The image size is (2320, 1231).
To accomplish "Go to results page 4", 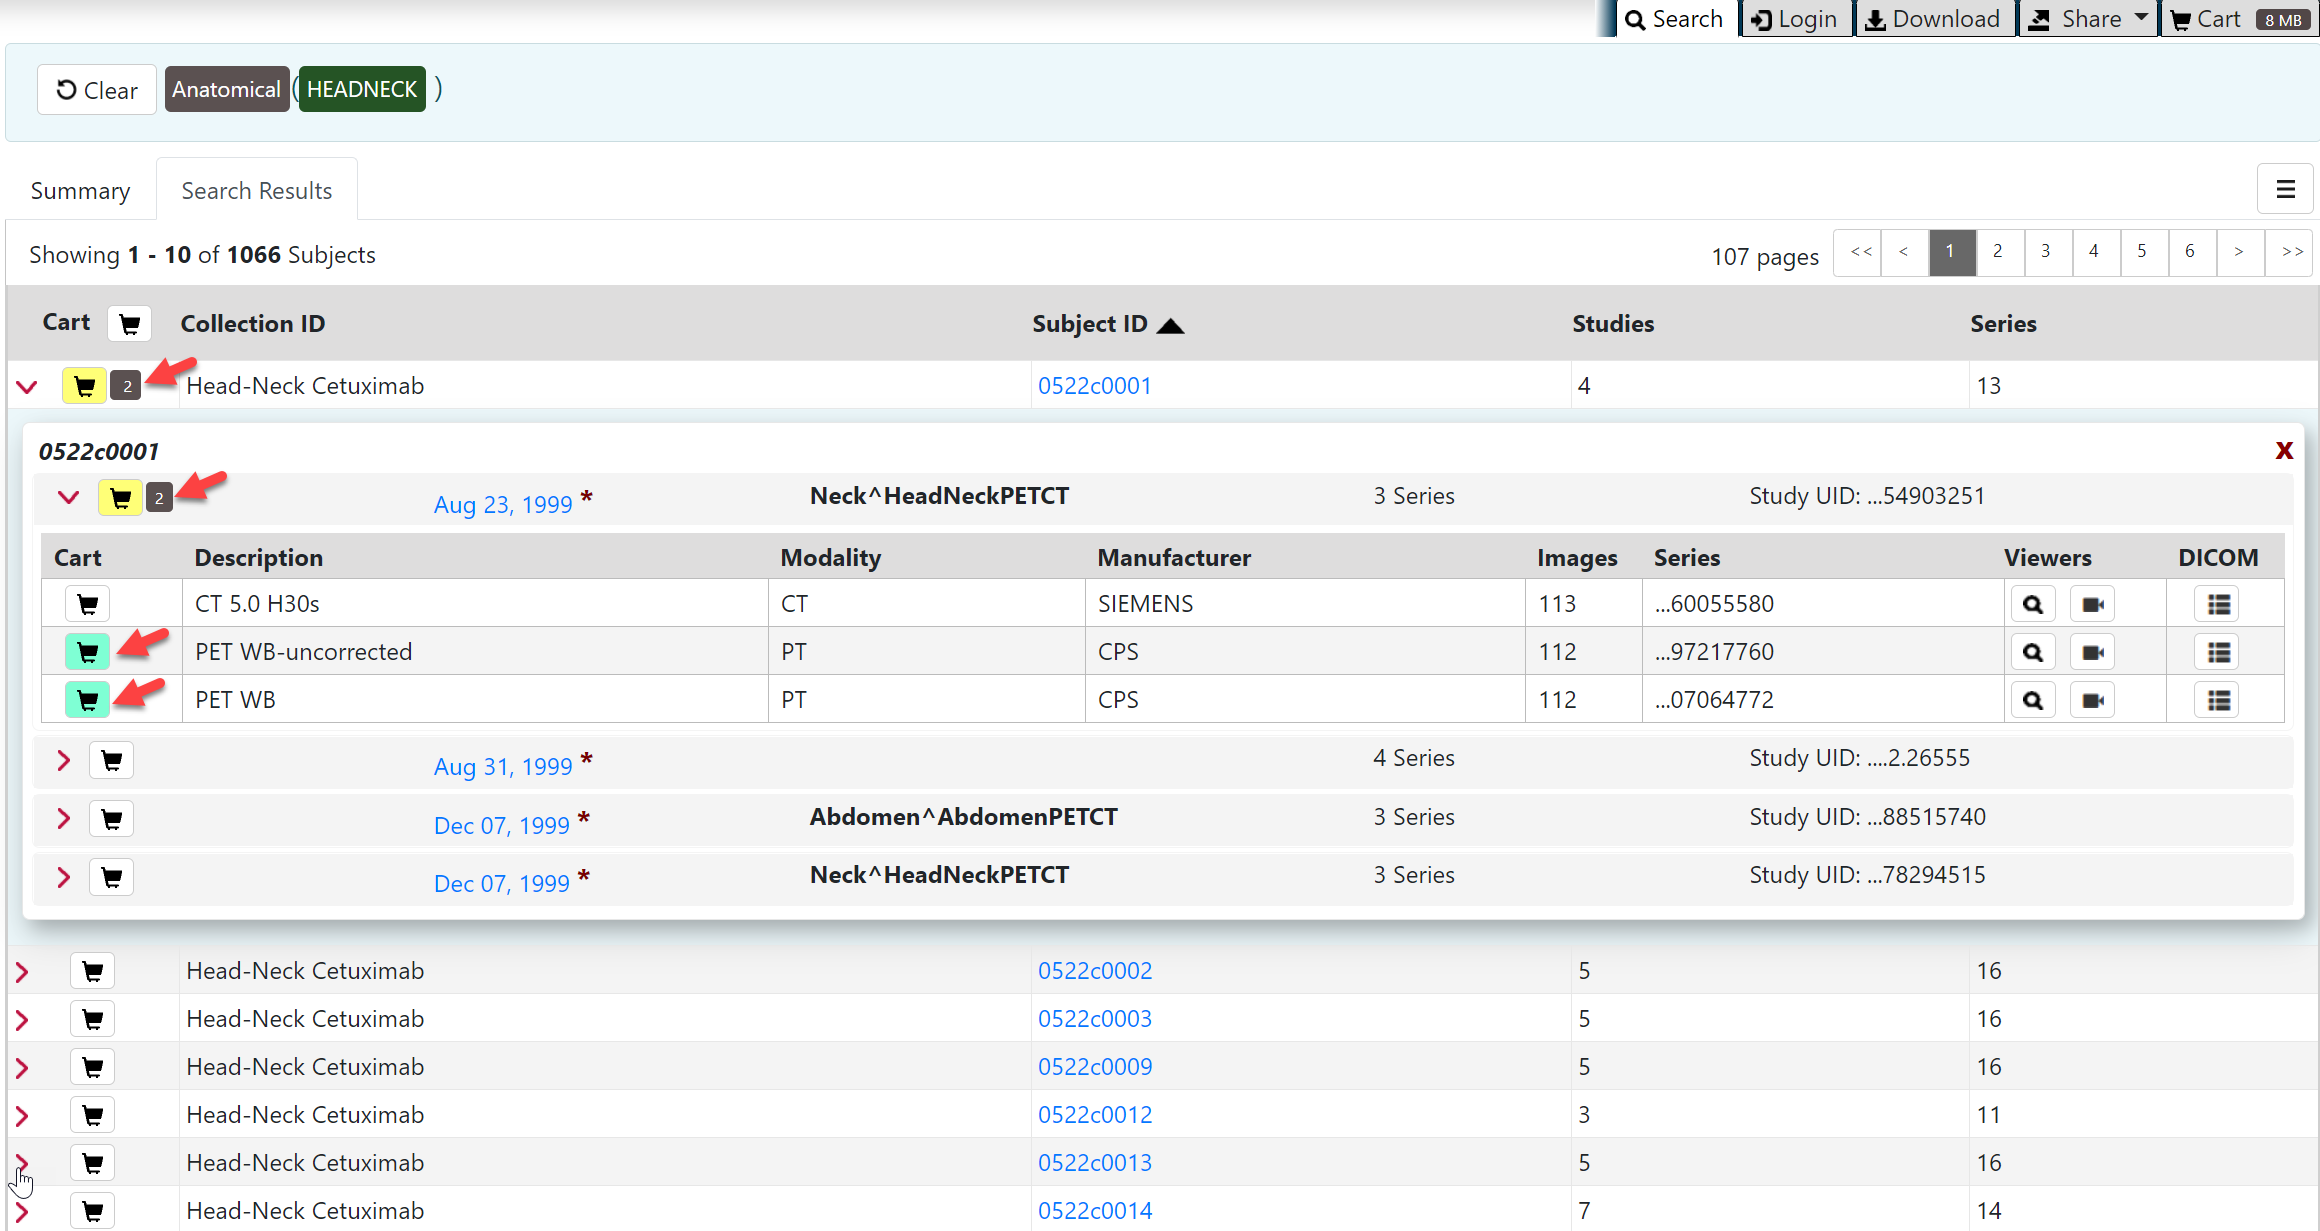I will pyautogui.click(x=2094, y=252).
